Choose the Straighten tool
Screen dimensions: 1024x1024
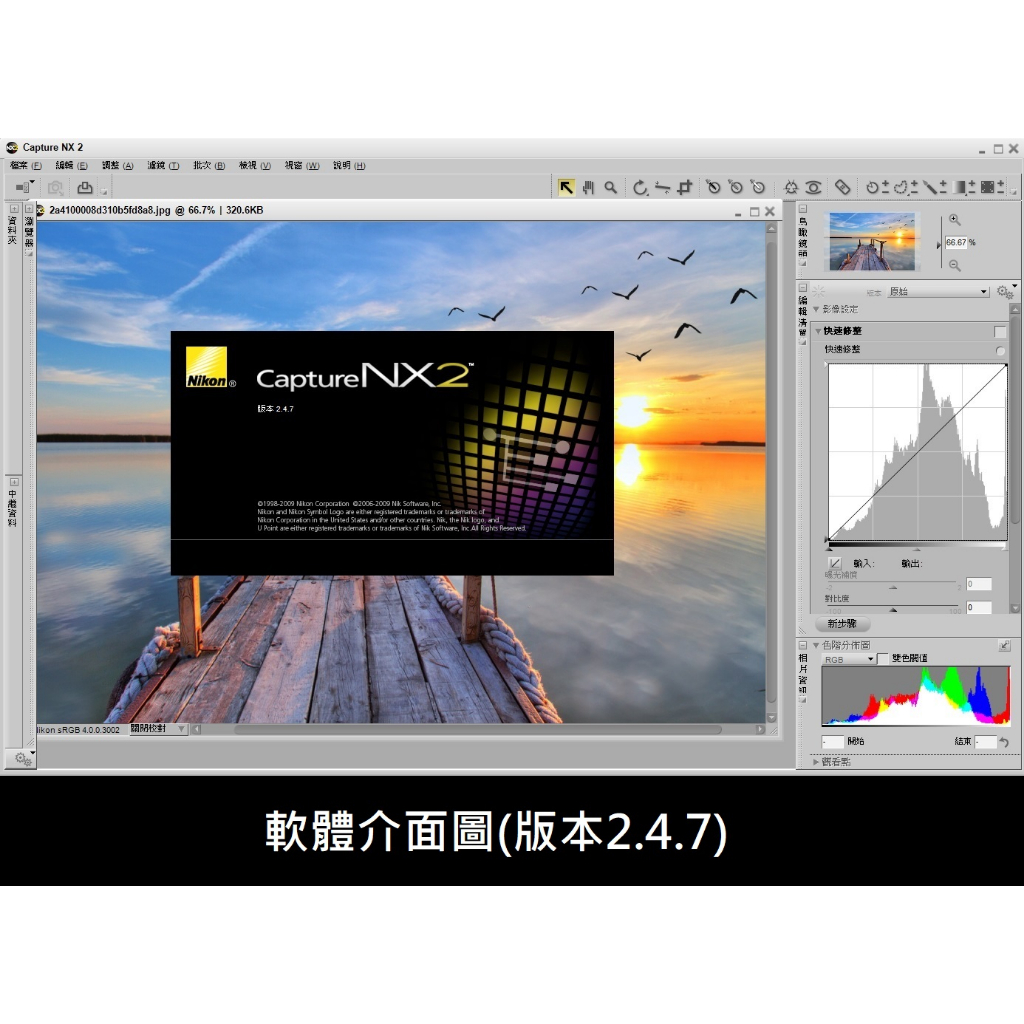(662, 188)
